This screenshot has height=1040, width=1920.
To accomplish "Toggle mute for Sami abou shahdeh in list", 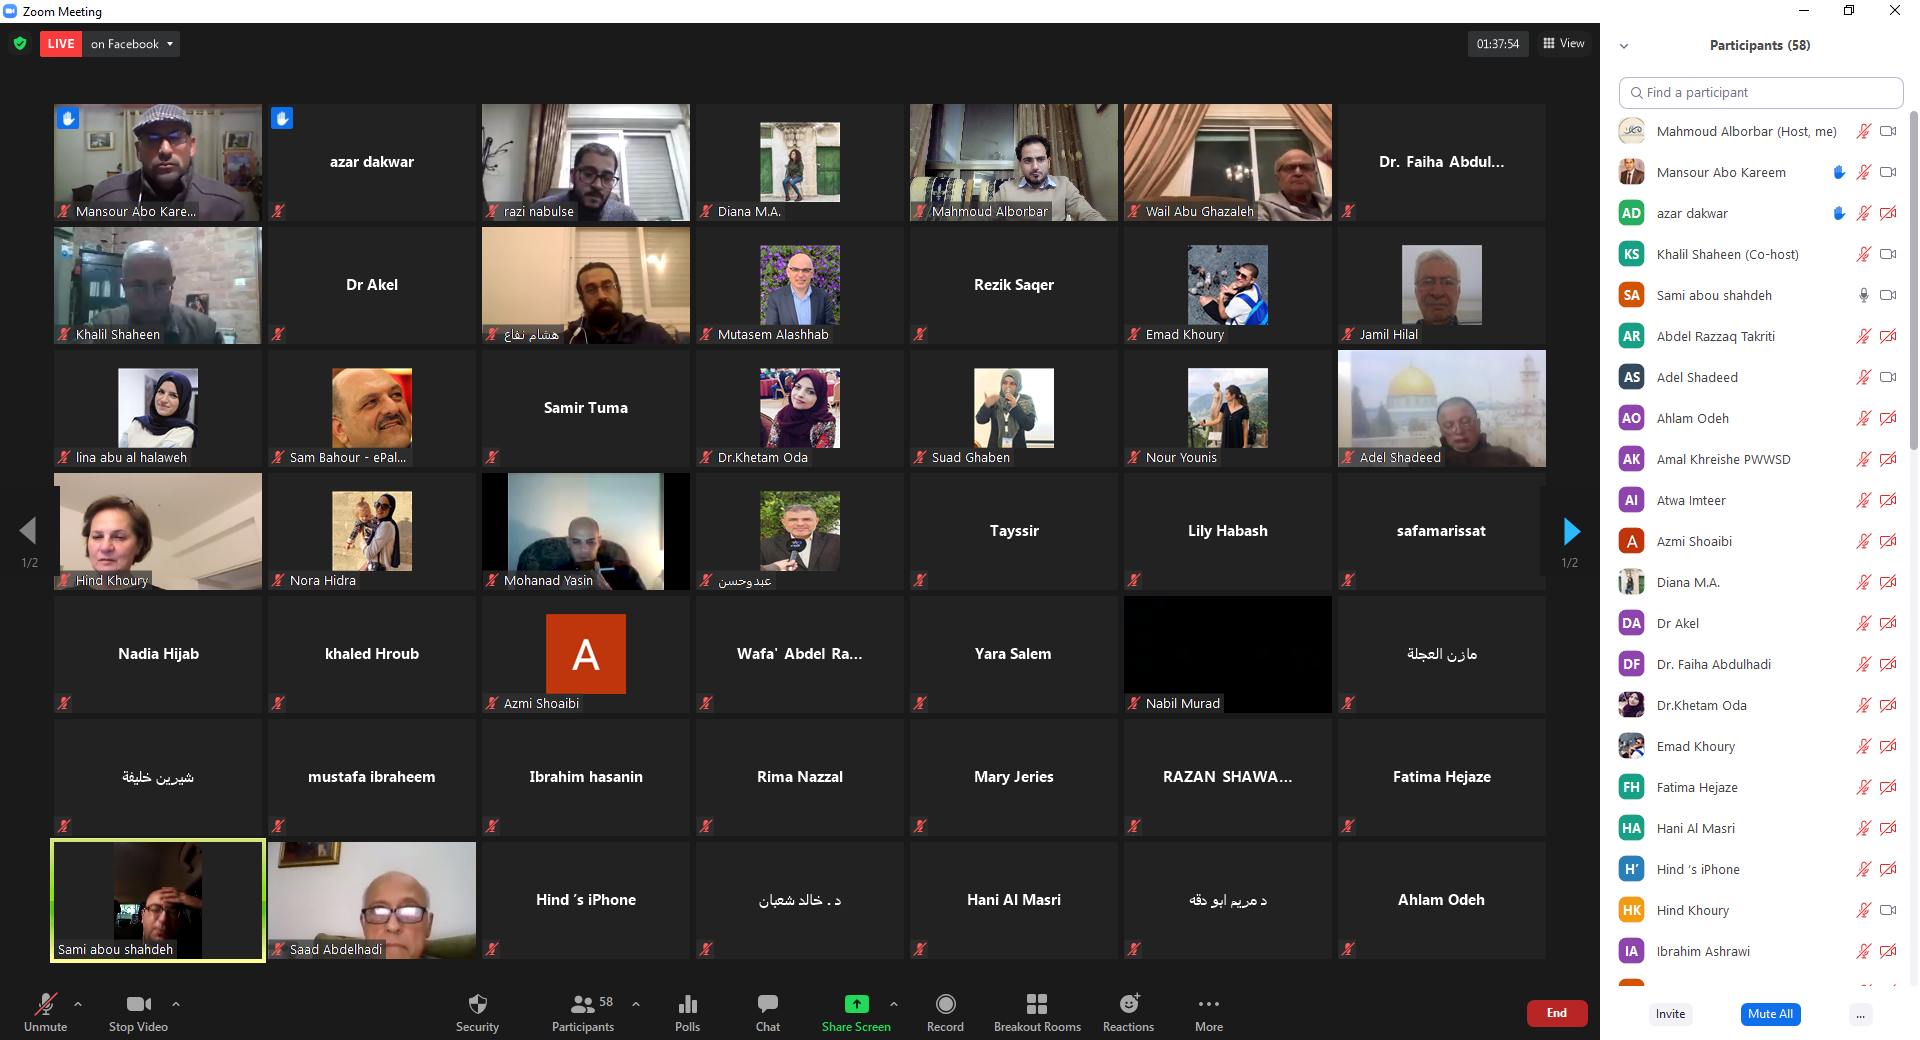I will 1863,295.
